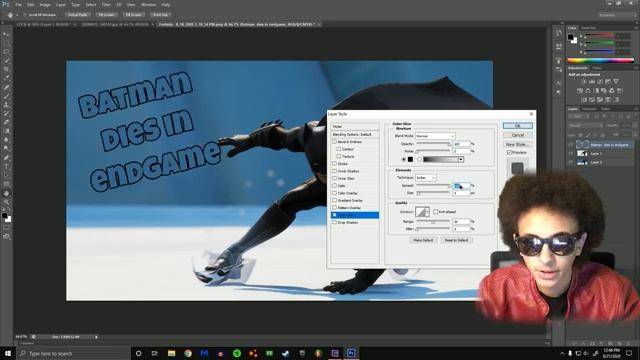
Task: Select the Brush tool
Action: [6, 96]
